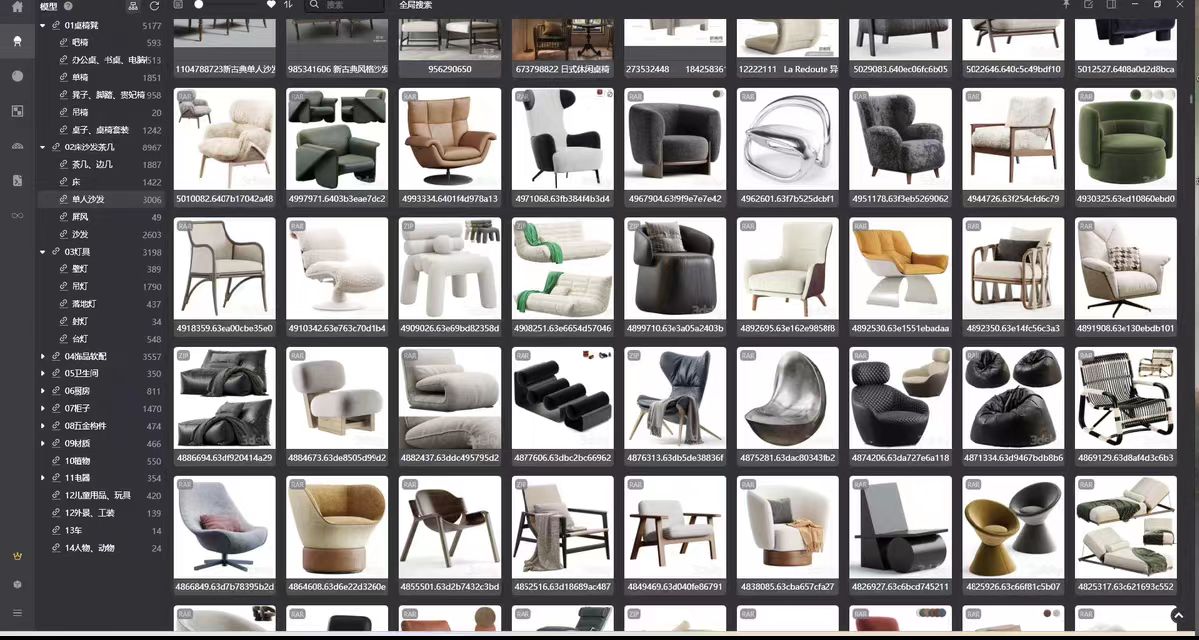Open the dome HDRI icon in sidebar
1199x640 pixels.
pos(17,146)
